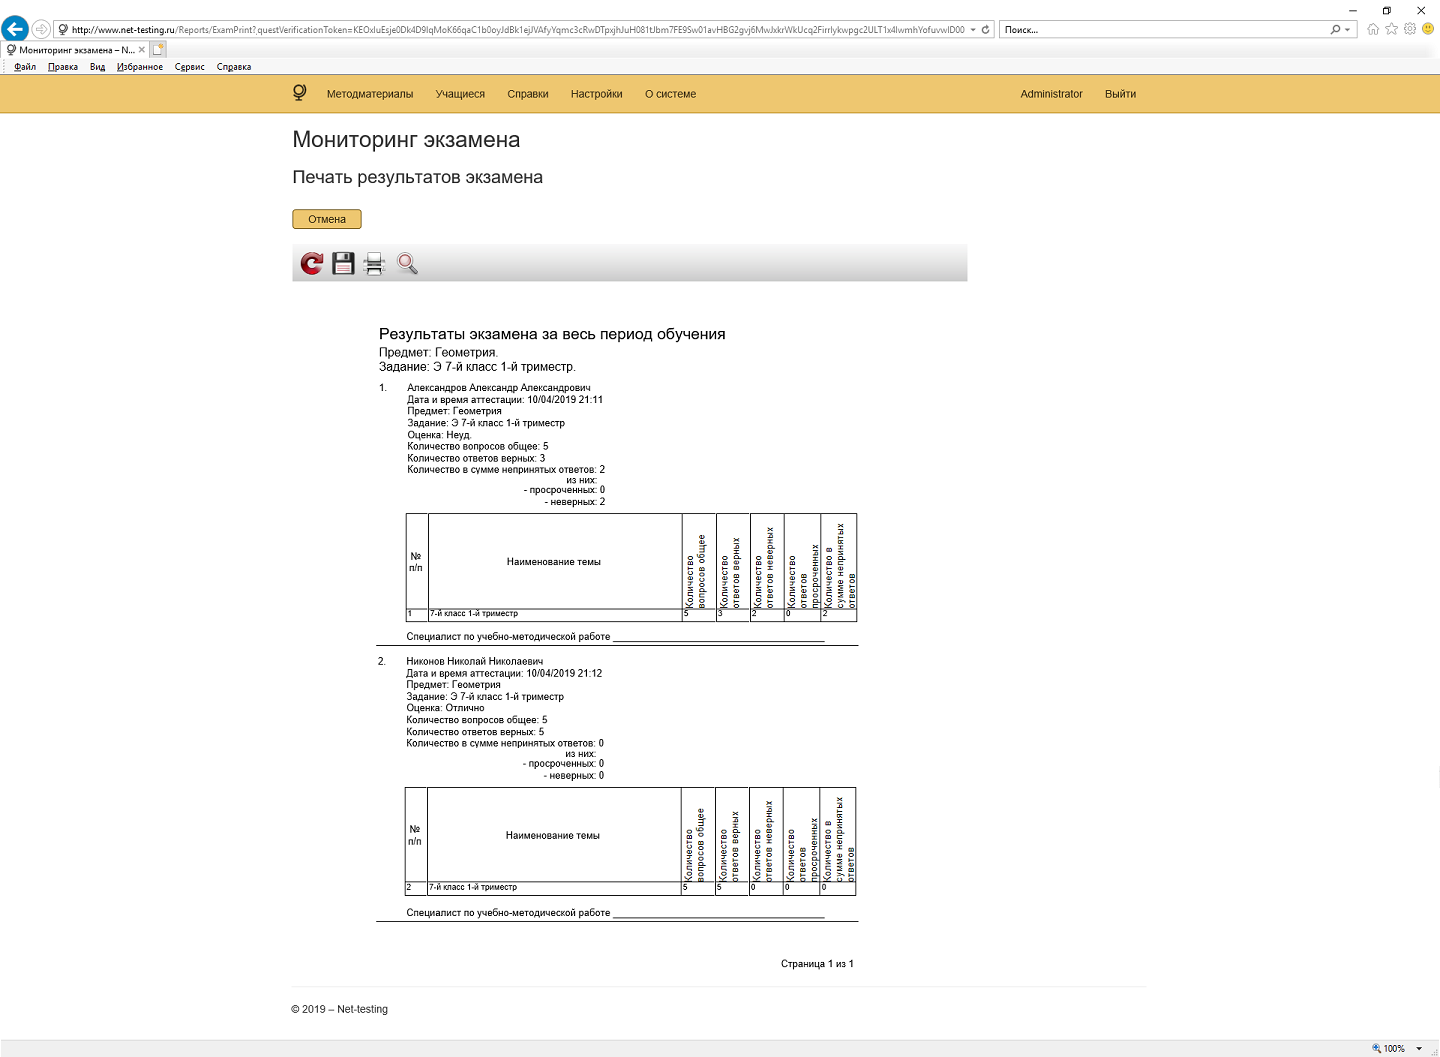
Task: Click the browser home icon
Action: point(1373,29)
